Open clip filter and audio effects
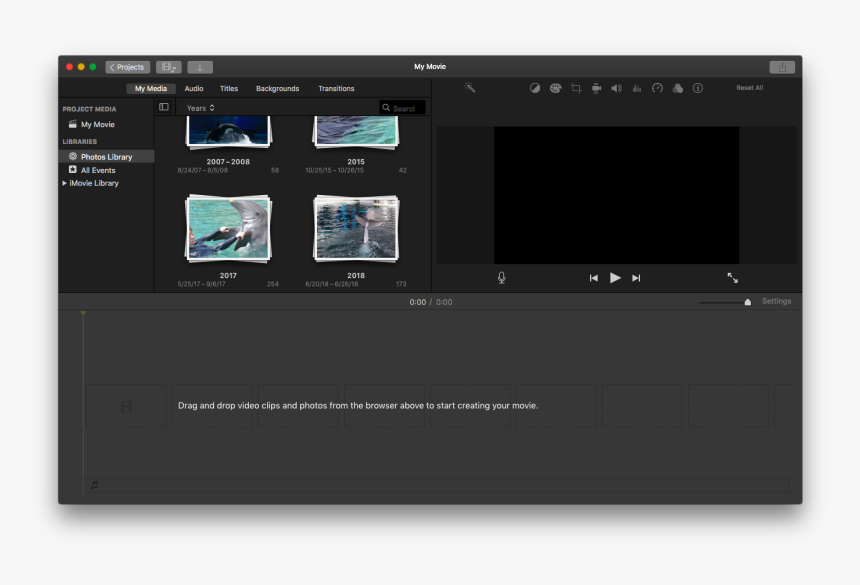860x585 pixels. [x=678, y=88]
